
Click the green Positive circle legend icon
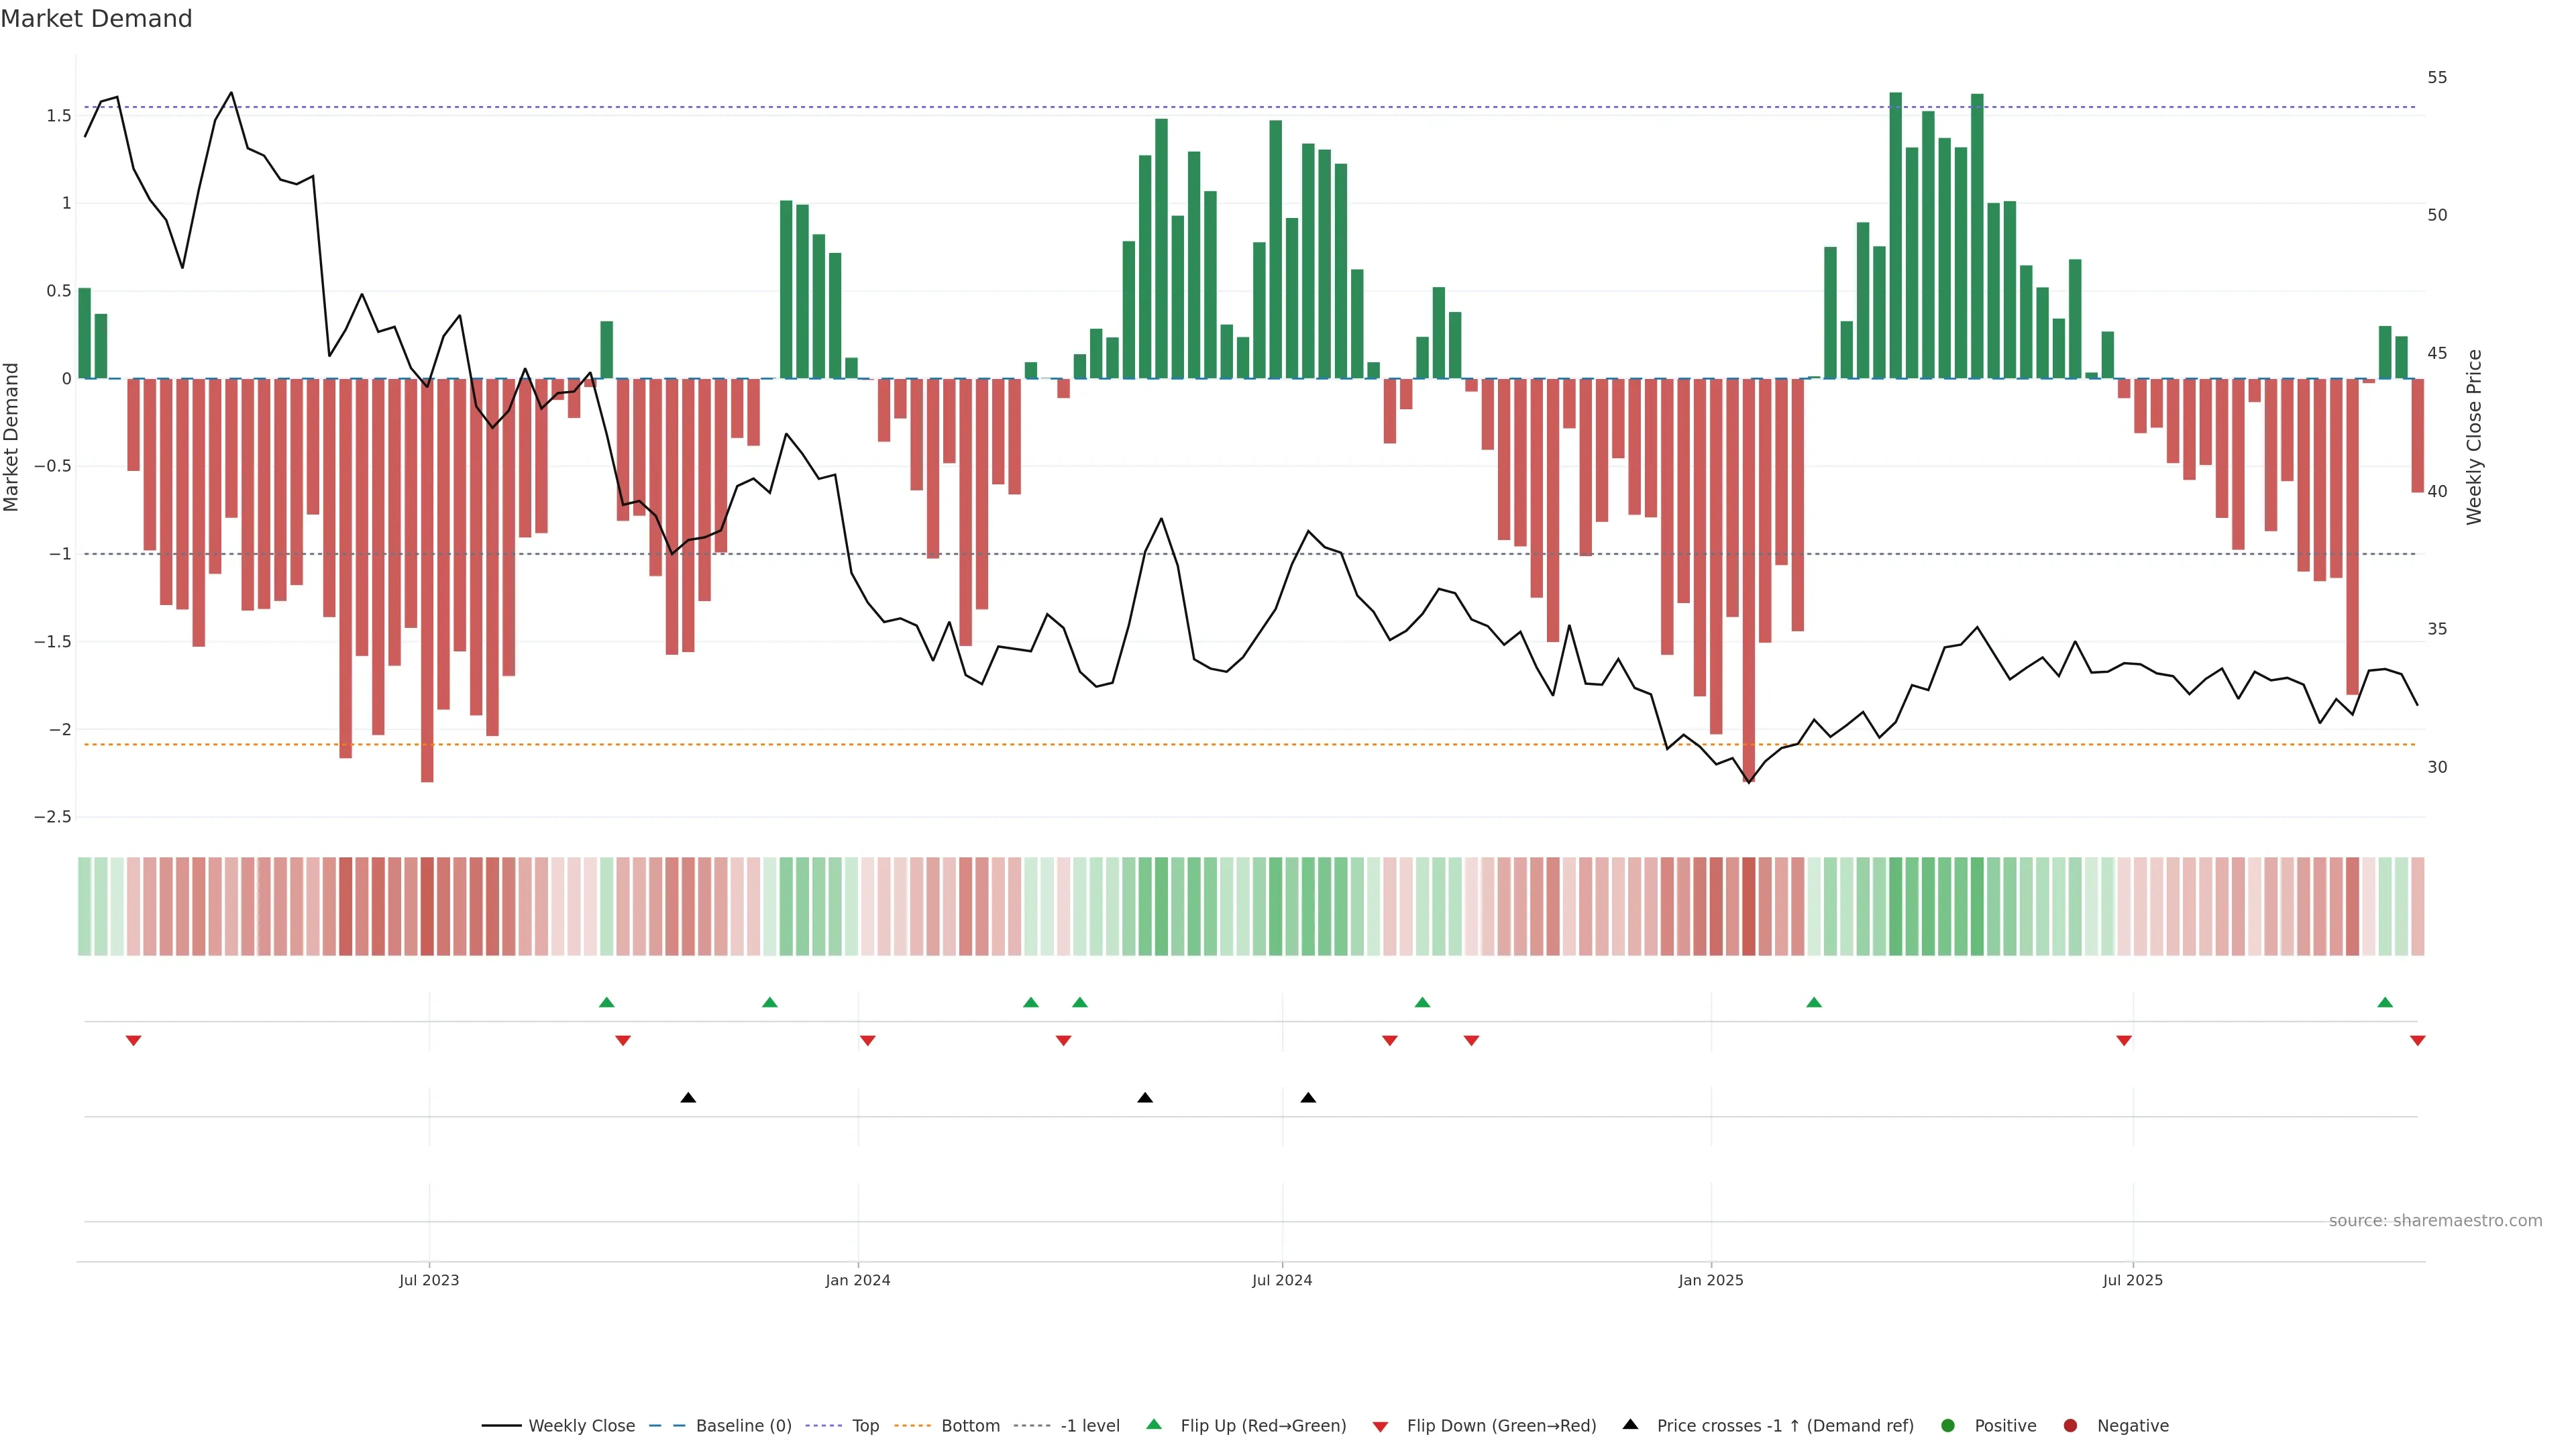pos(1947,1425)
